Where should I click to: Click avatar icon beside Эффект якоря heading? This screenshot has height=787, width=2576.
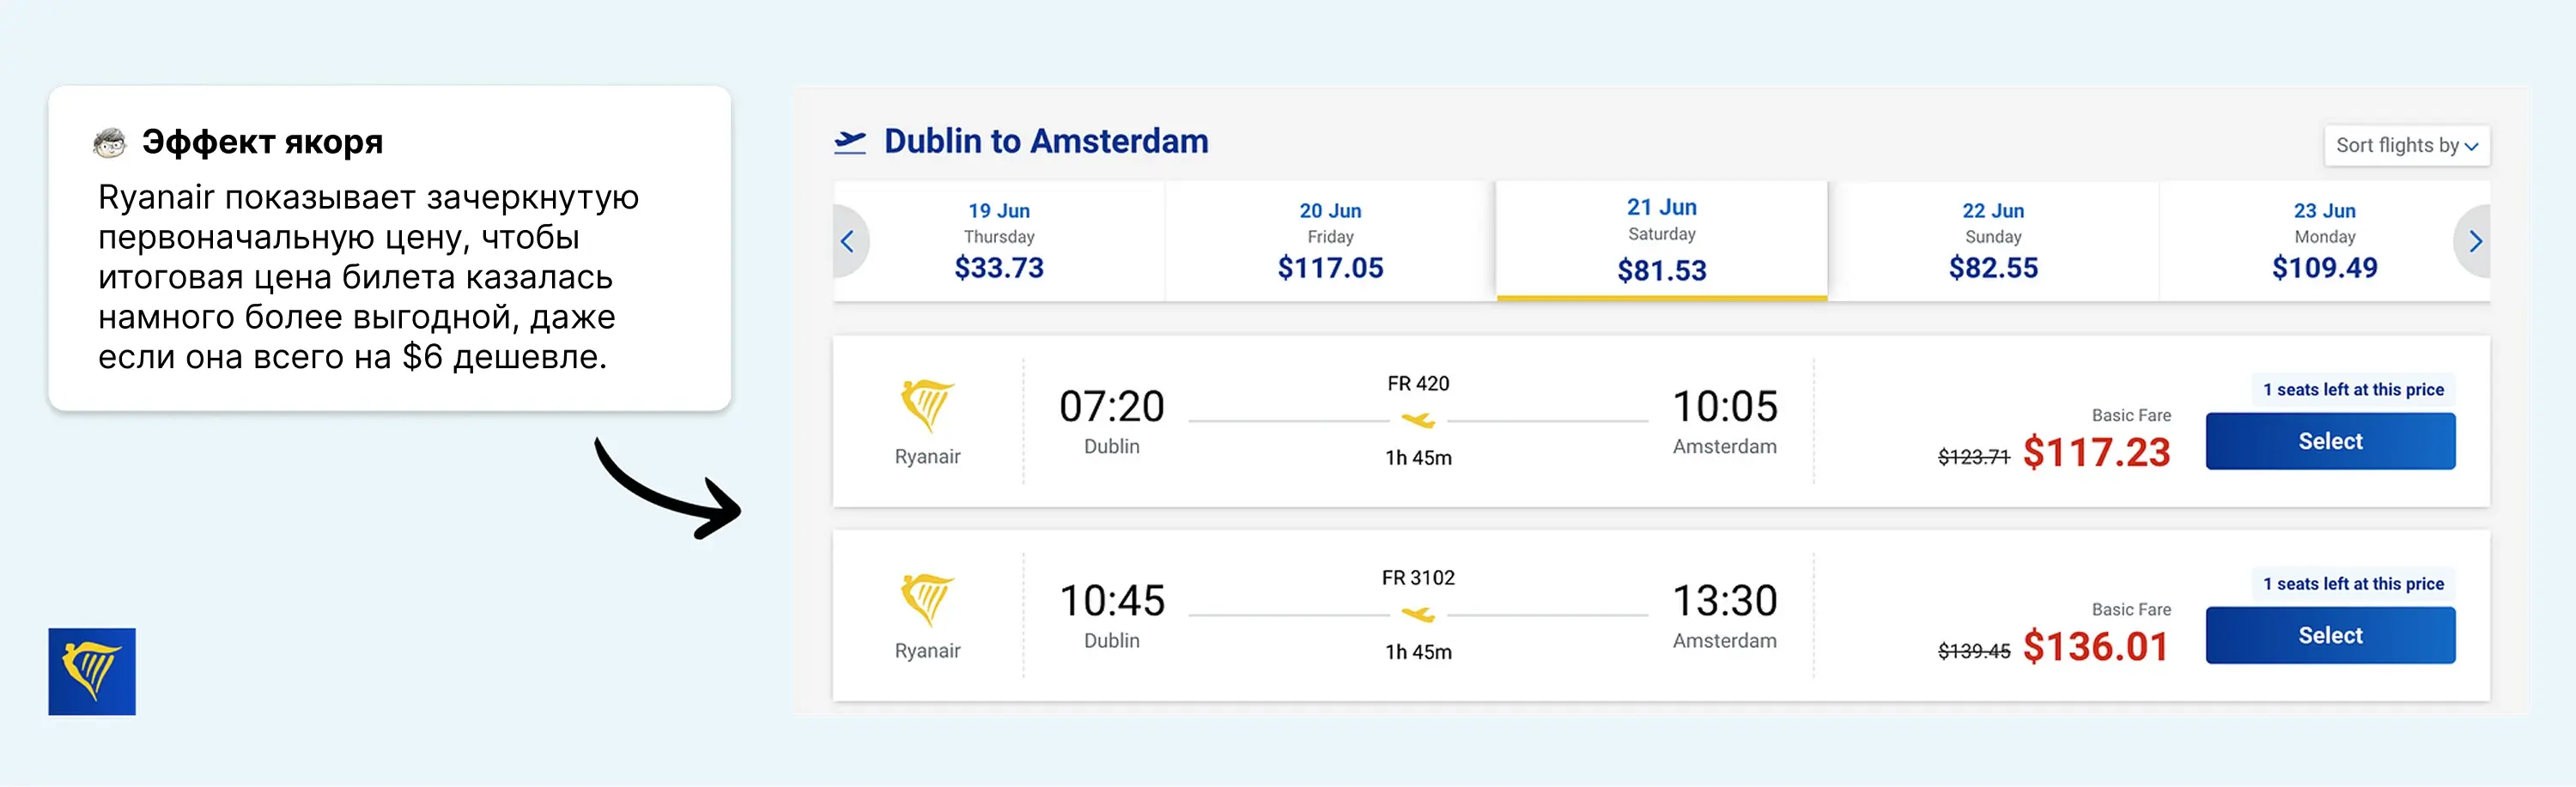pyautogui.click(x=110, y=142)
